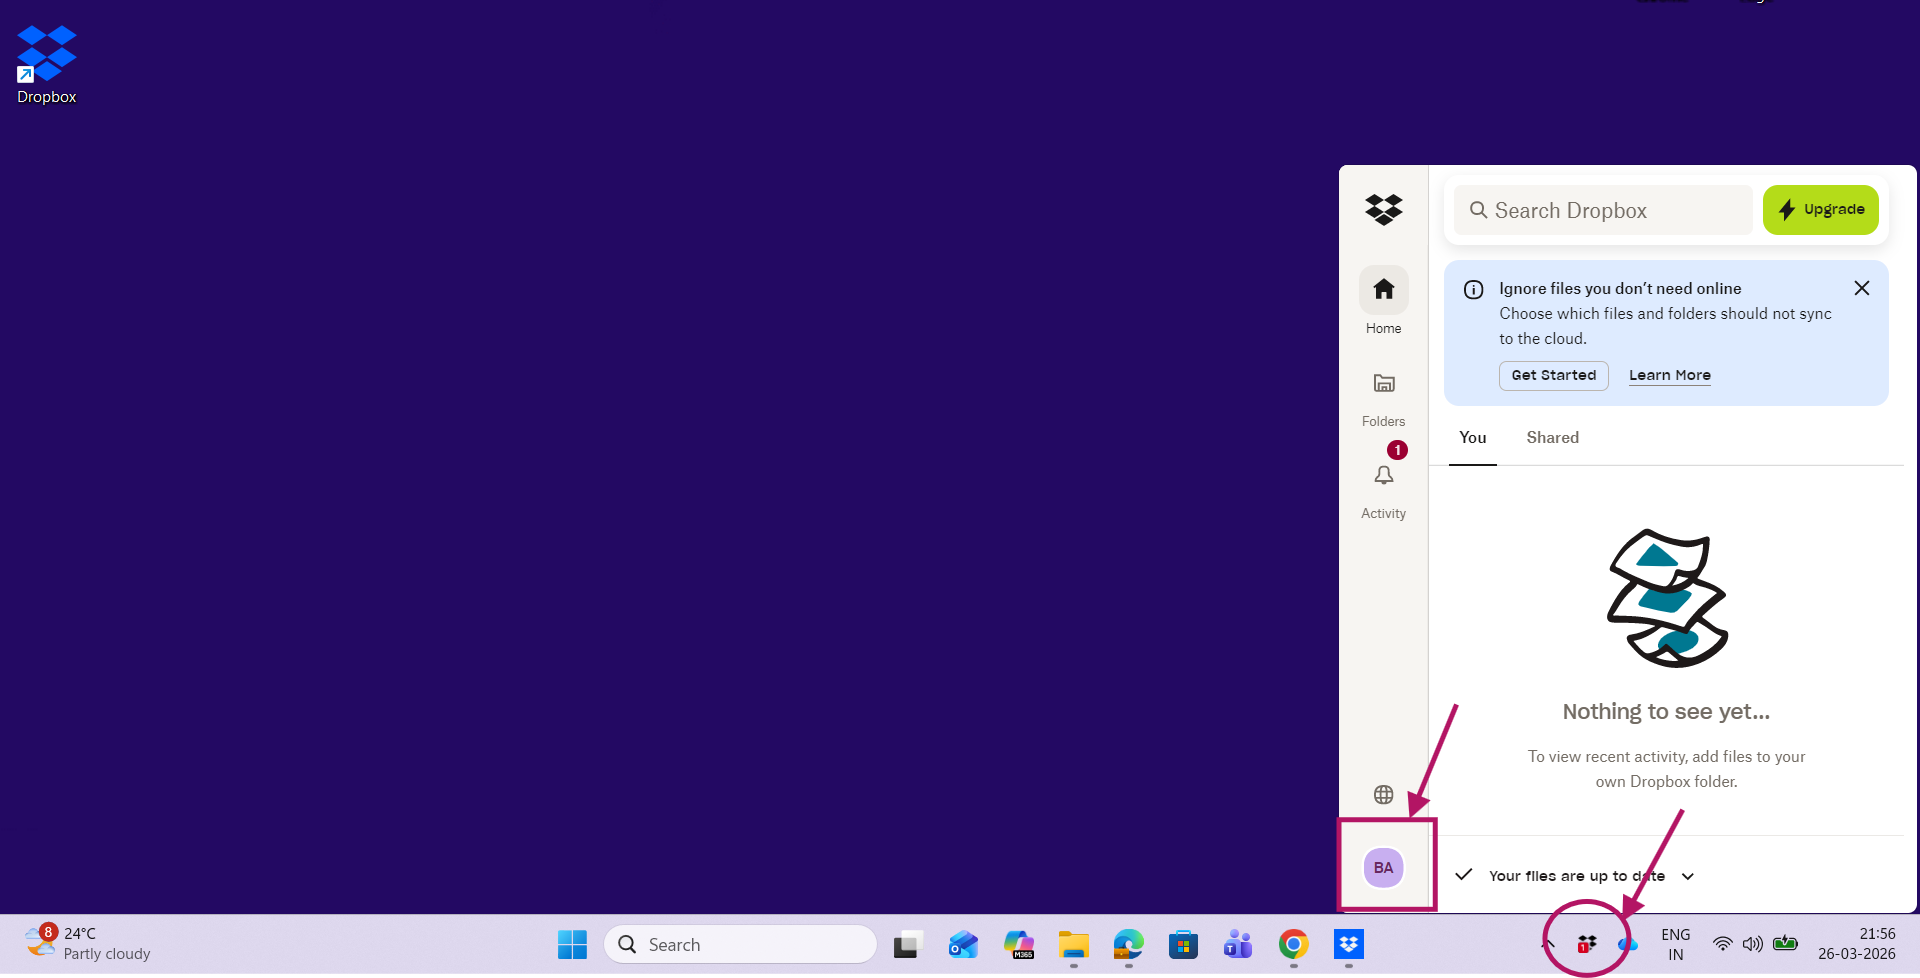Open the Learn More link
1920x978 pixels.
1669,375
